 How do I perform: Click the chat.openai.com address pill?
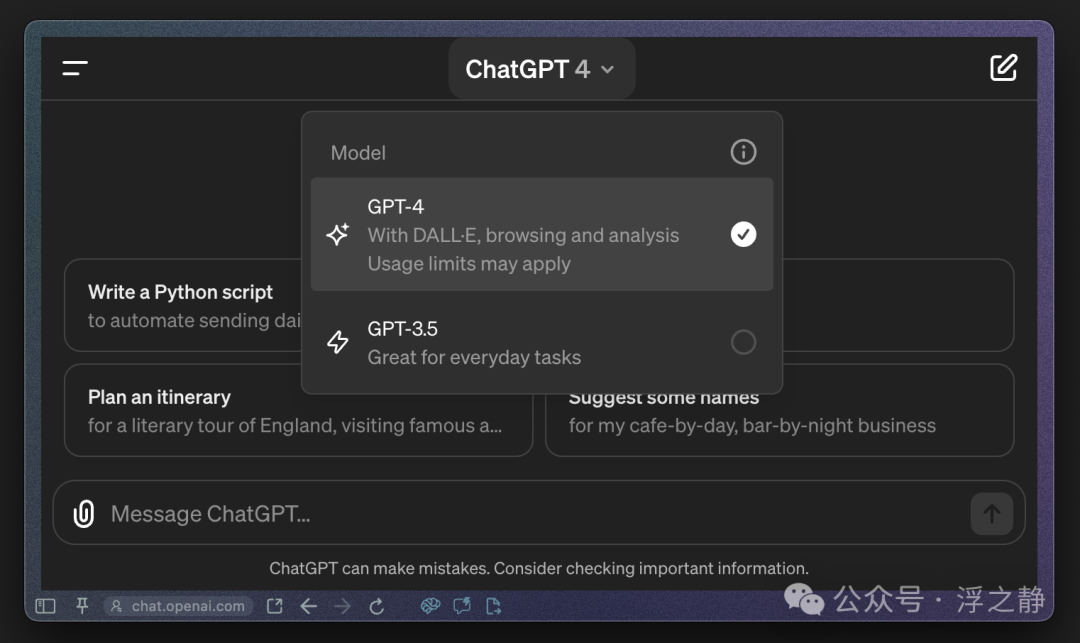point(178,606)
